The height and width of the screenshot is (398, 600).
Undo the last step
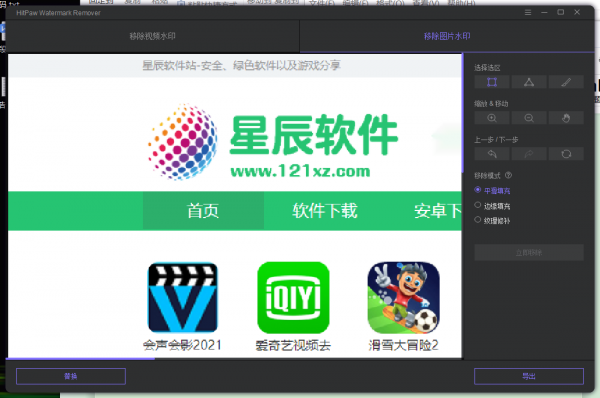[492, 154]
